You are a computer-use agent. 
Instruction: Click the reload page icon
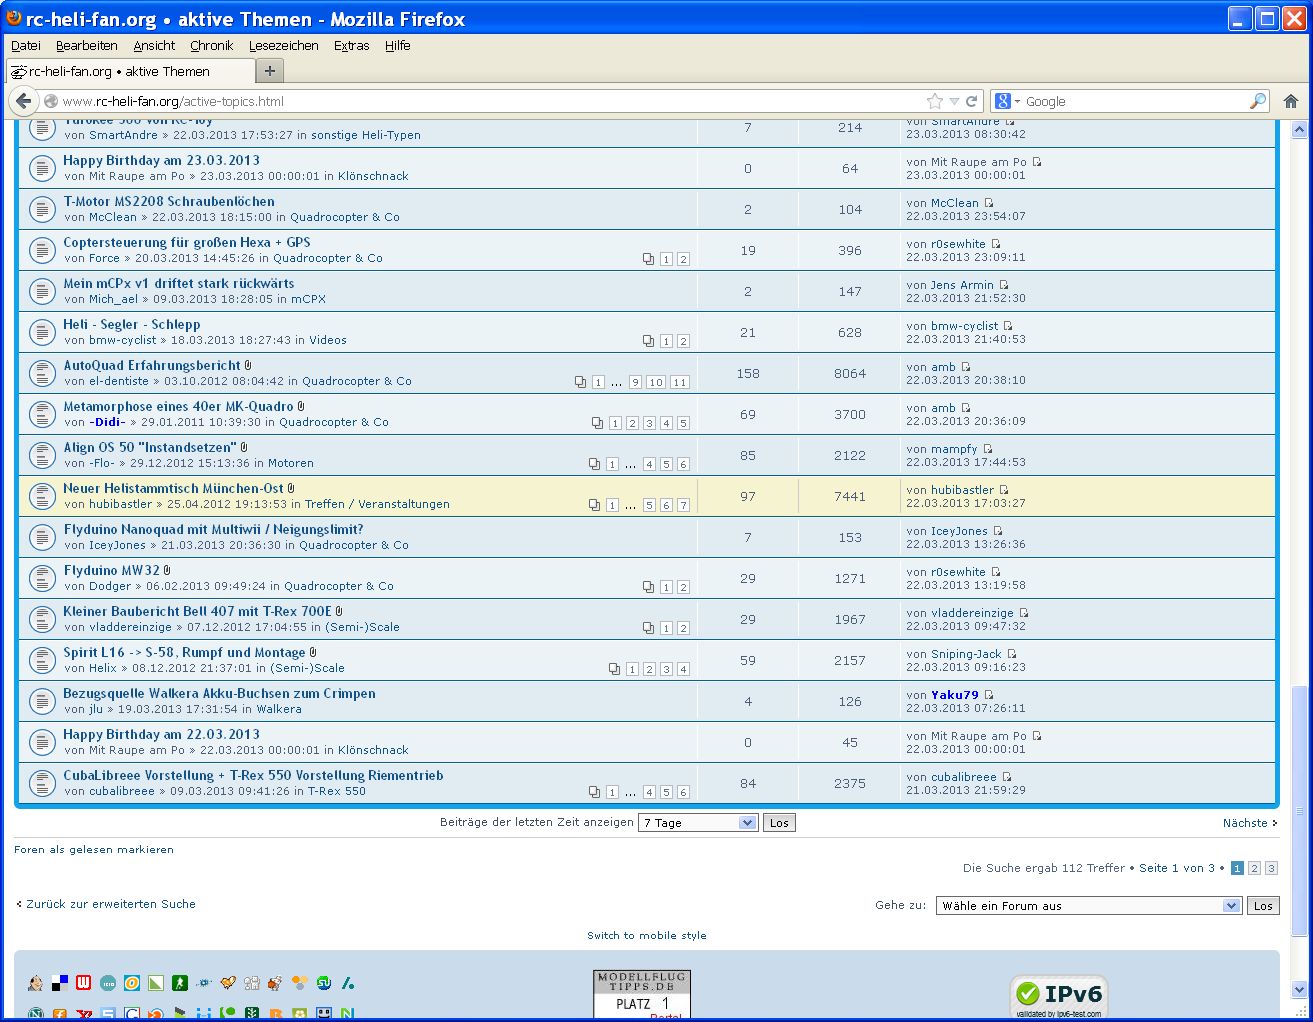pyautogui.click(x=971, y=101)
